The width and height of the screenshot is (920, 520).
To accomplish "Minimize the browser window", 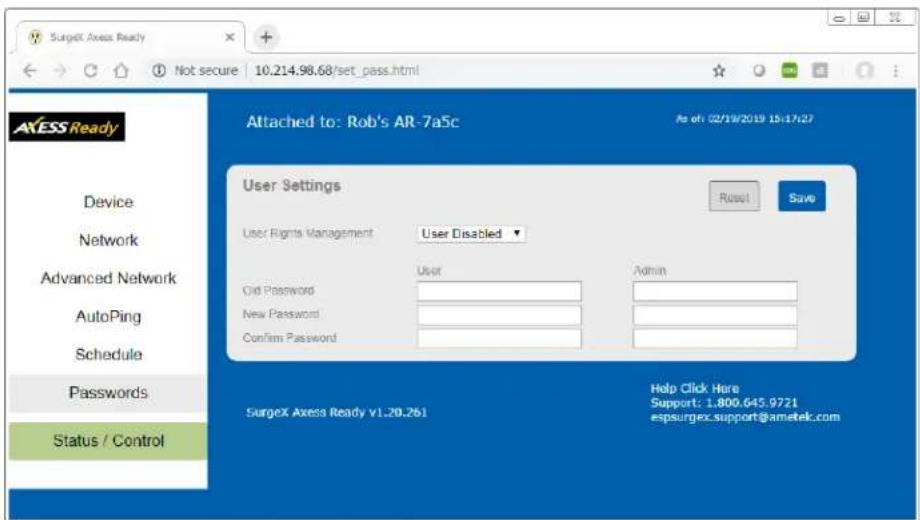I will point(839,18).
